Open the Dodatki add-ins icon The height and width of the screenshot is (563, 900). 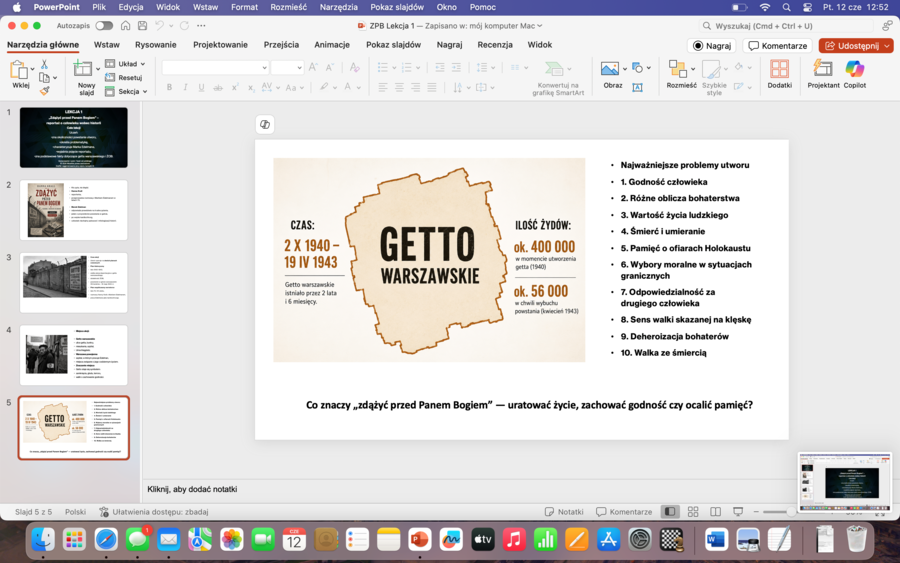[779, 69]
